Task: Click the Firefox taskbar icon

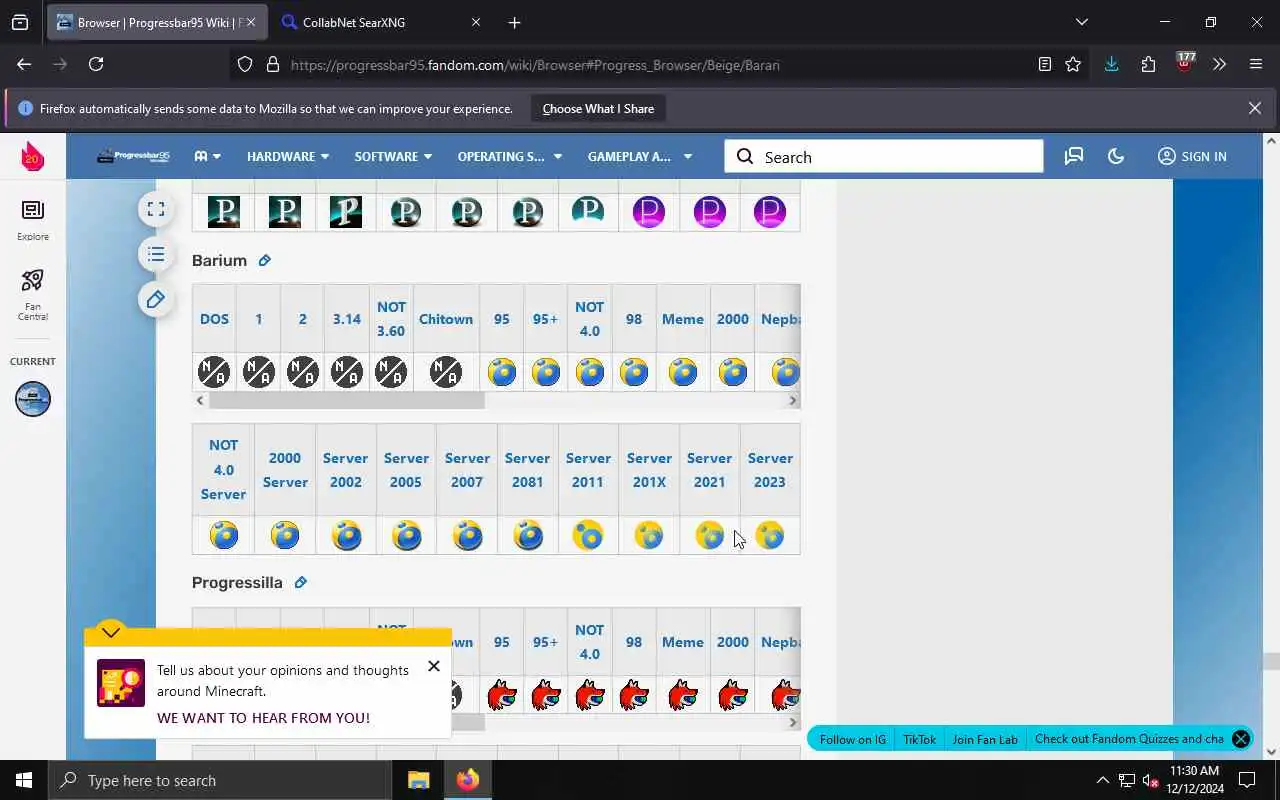Action: [467, 780]
